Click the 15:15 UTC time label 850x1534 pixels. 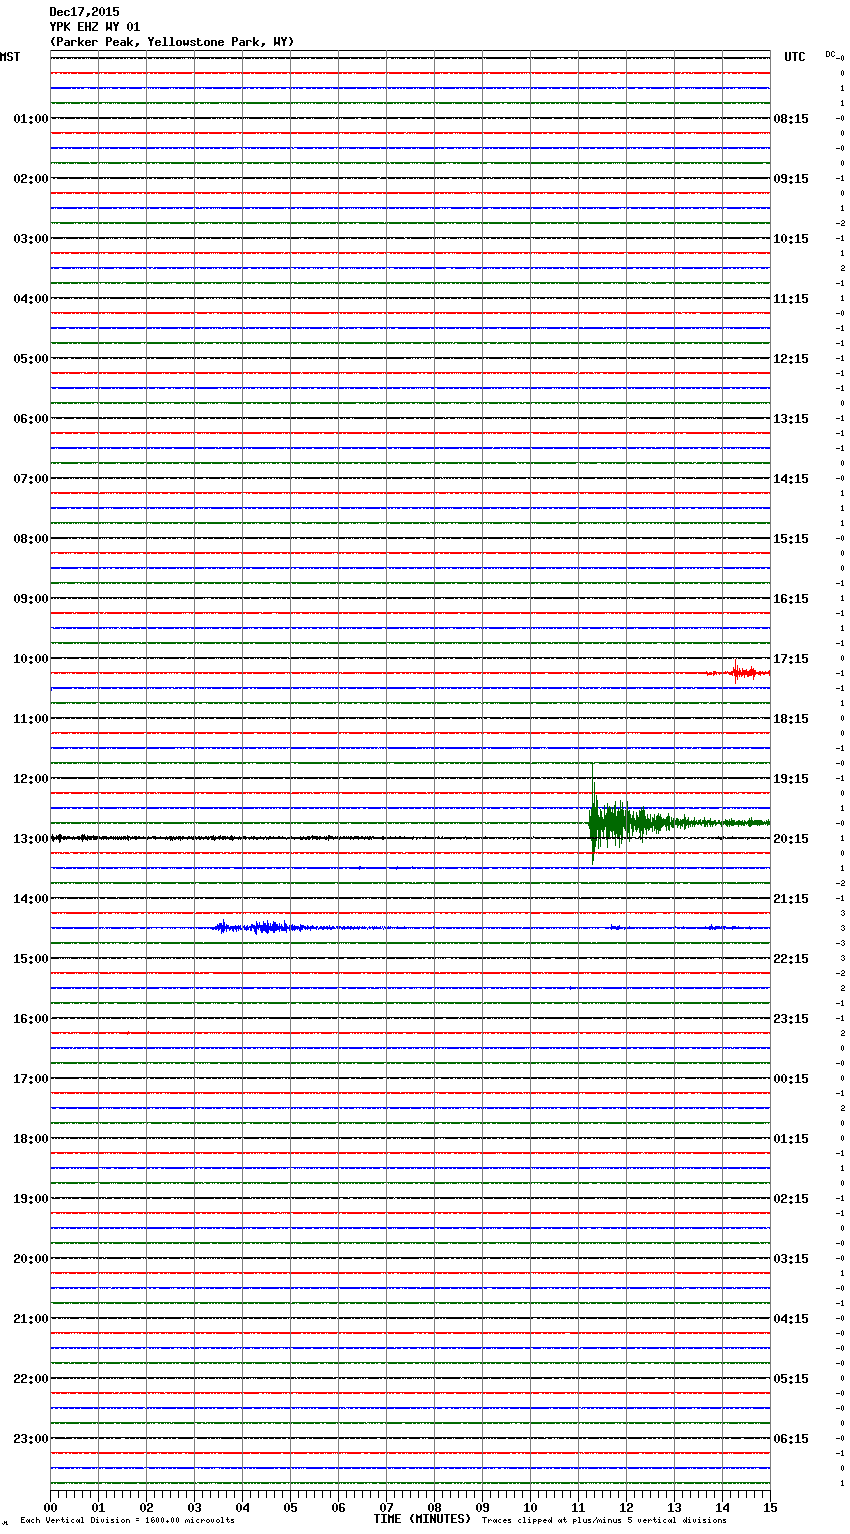tap(791, 539)
